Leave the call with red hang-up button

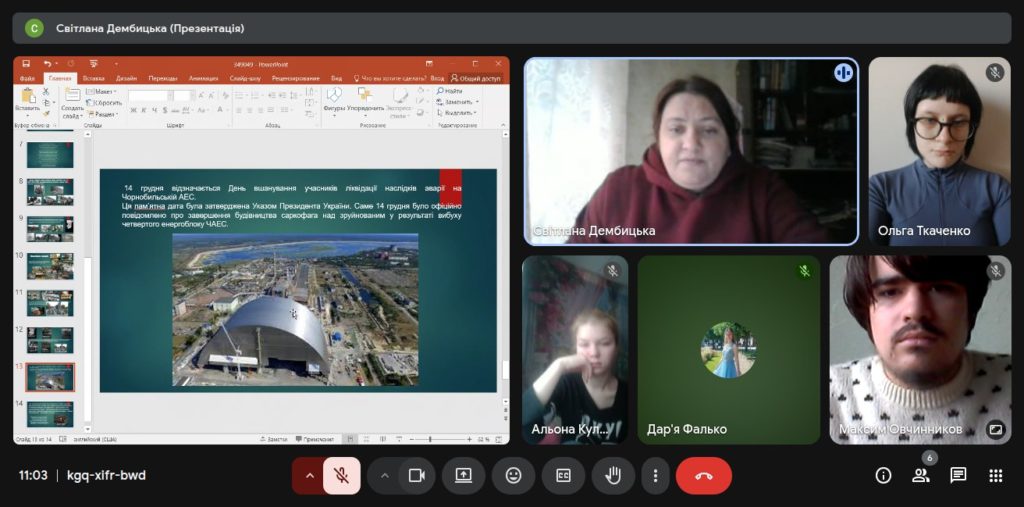[704, 476]
